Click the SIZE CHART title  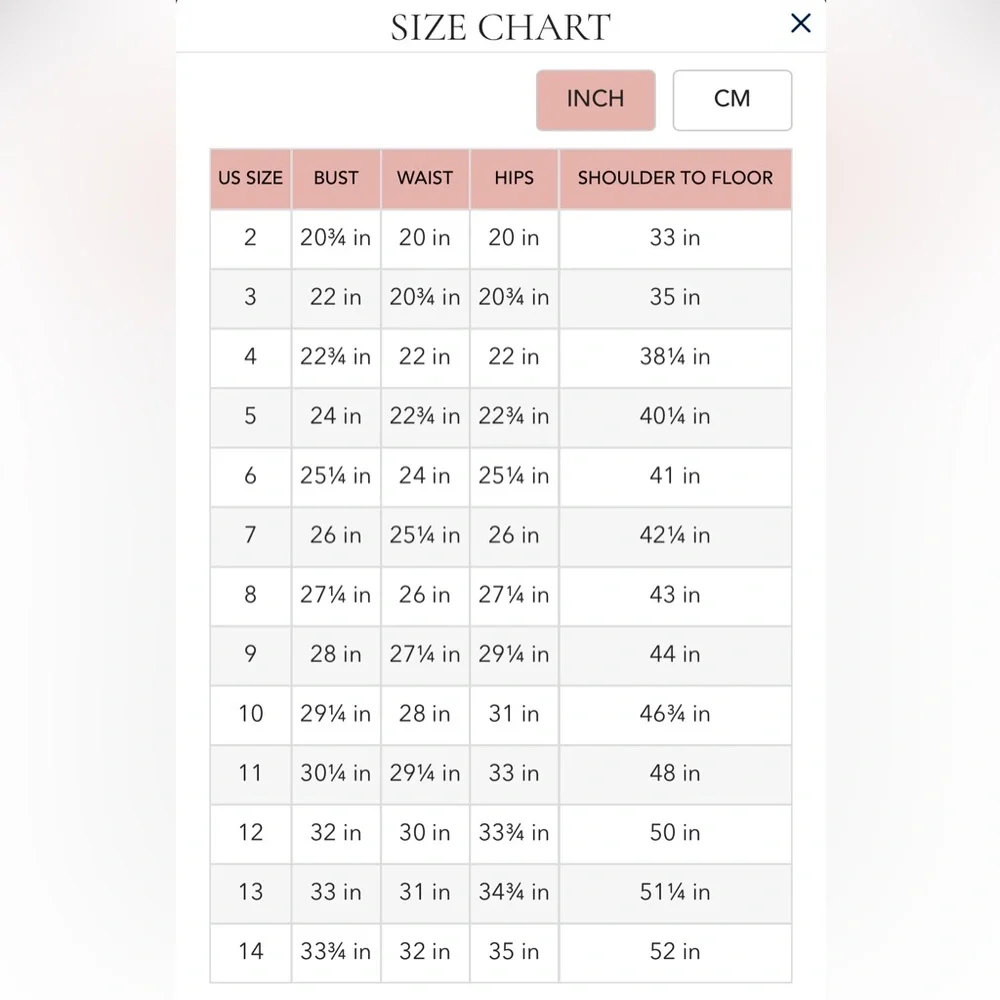click(x=501, y=27)
